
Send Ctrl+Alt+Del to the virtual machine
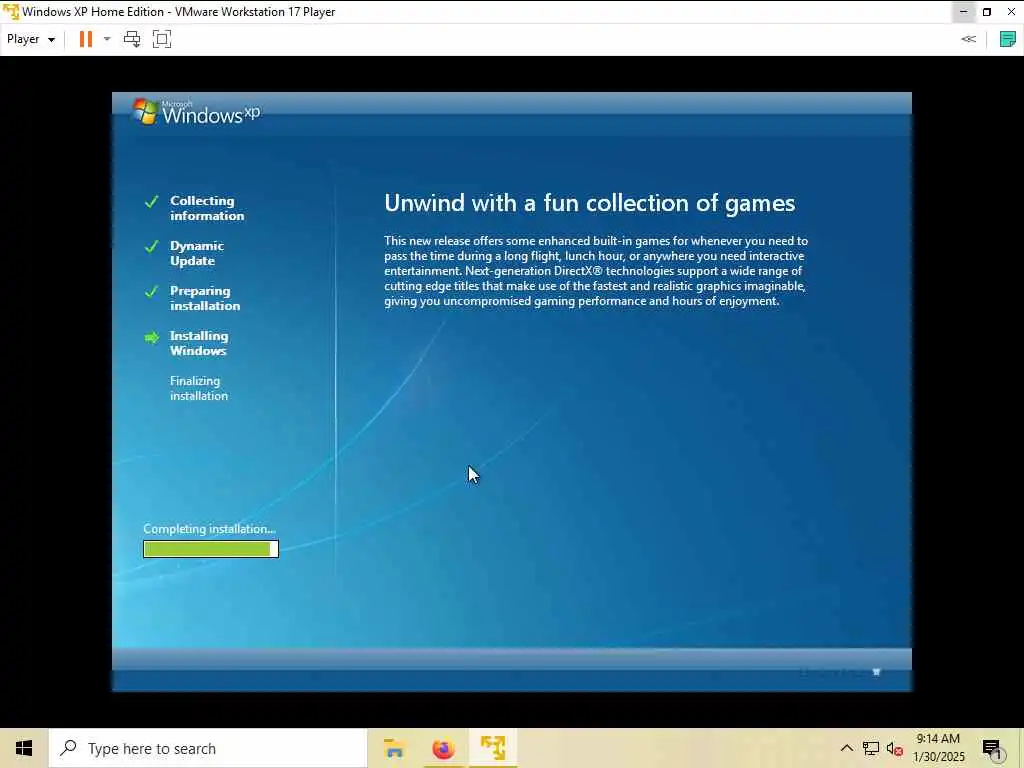(132, 39)
